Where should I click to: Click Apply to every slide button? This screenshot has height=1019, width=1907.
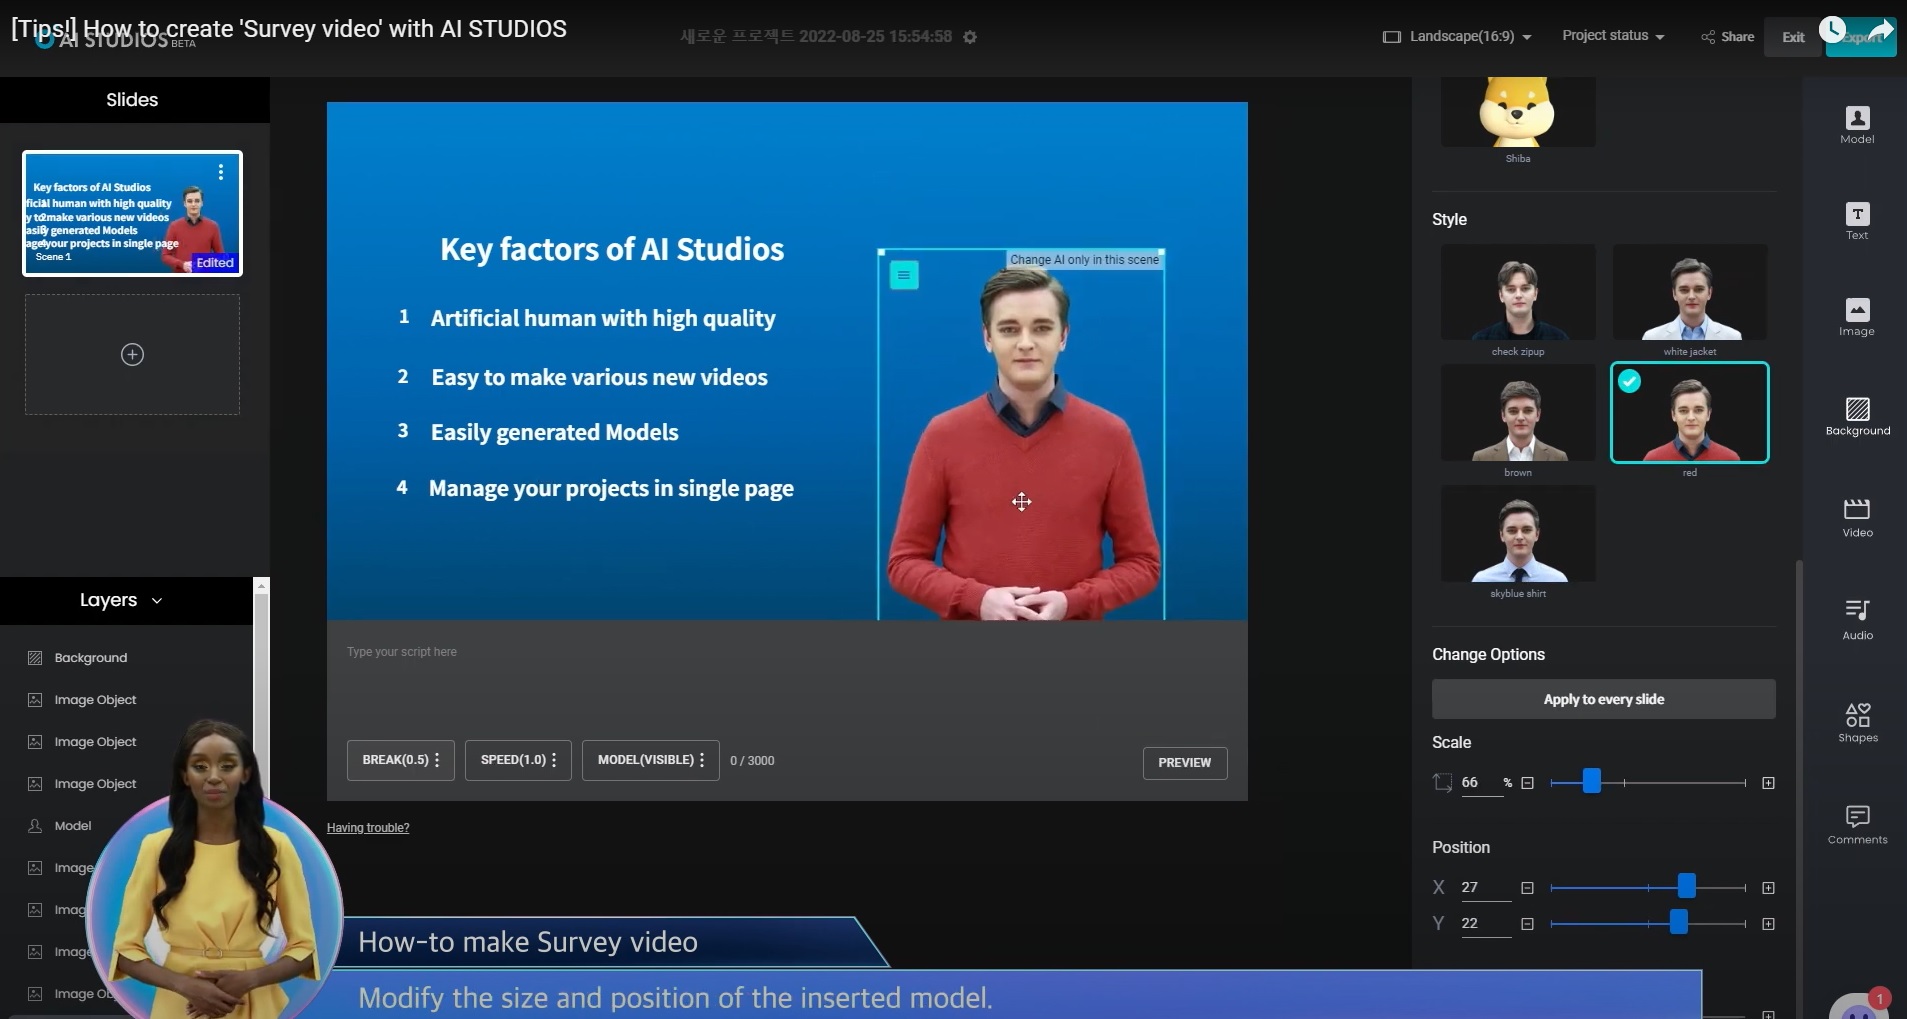point(1603,699)
